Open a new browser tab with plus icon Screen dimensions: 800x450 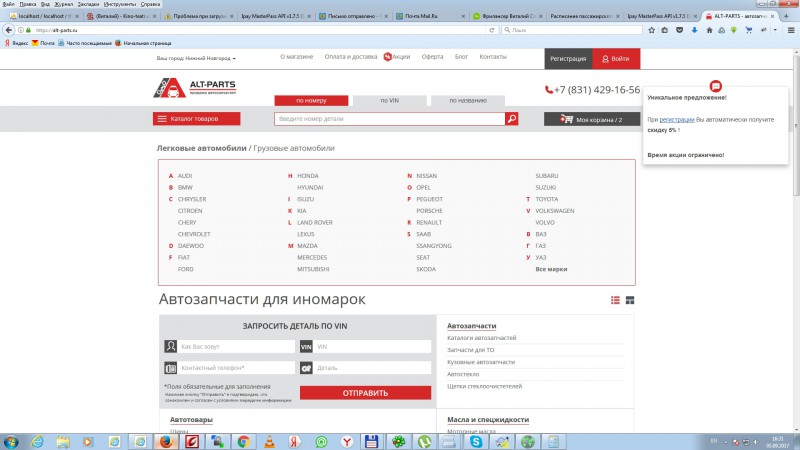click(786, 16)
